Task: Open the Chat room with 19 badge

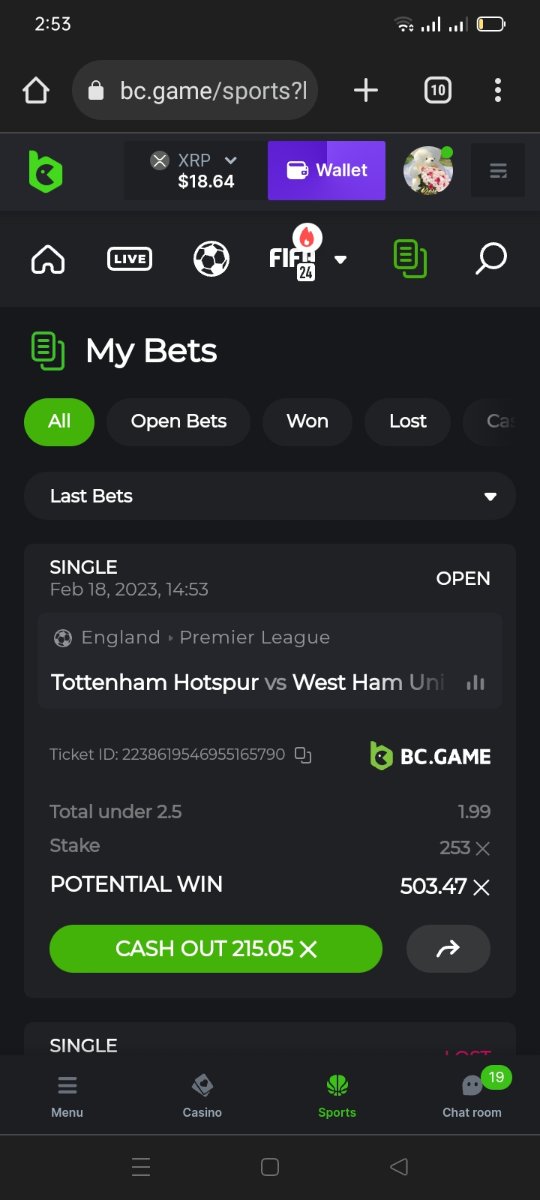Action: pyautogui.click(x=472, y=1096)
